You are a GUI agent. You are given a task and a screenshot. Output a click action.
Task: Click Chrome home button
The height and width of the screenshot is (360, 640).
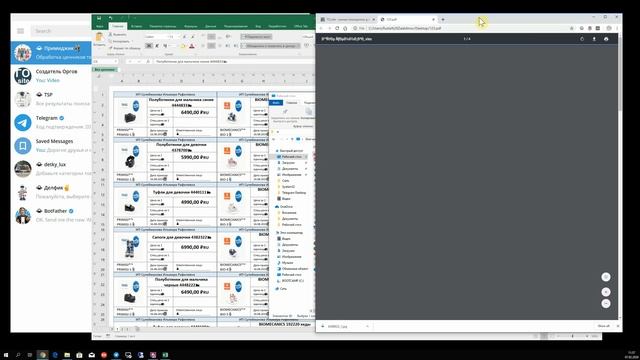tap(345, 28)
